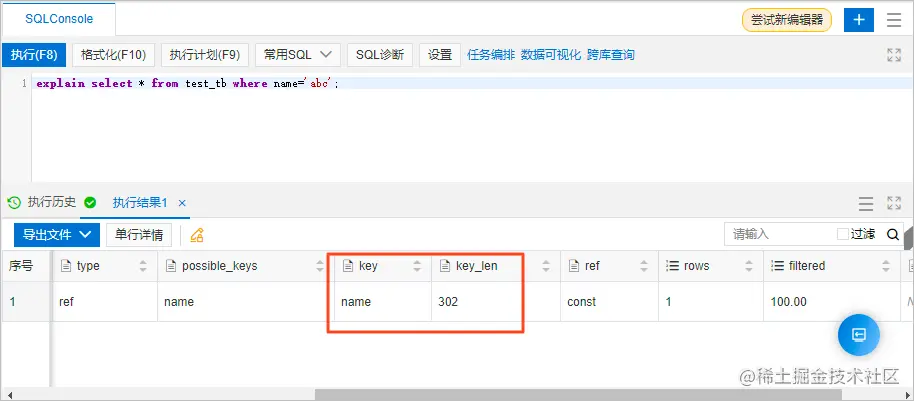This screenshot has width=914, height=401.
Task: Open the hamburger menu at top right
Action: (x=894, y=20)
